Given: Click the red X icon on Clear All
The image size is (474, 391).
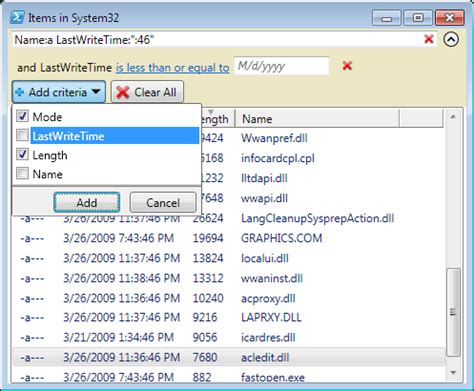Looking at the screenshot, I should click(123, 92).
